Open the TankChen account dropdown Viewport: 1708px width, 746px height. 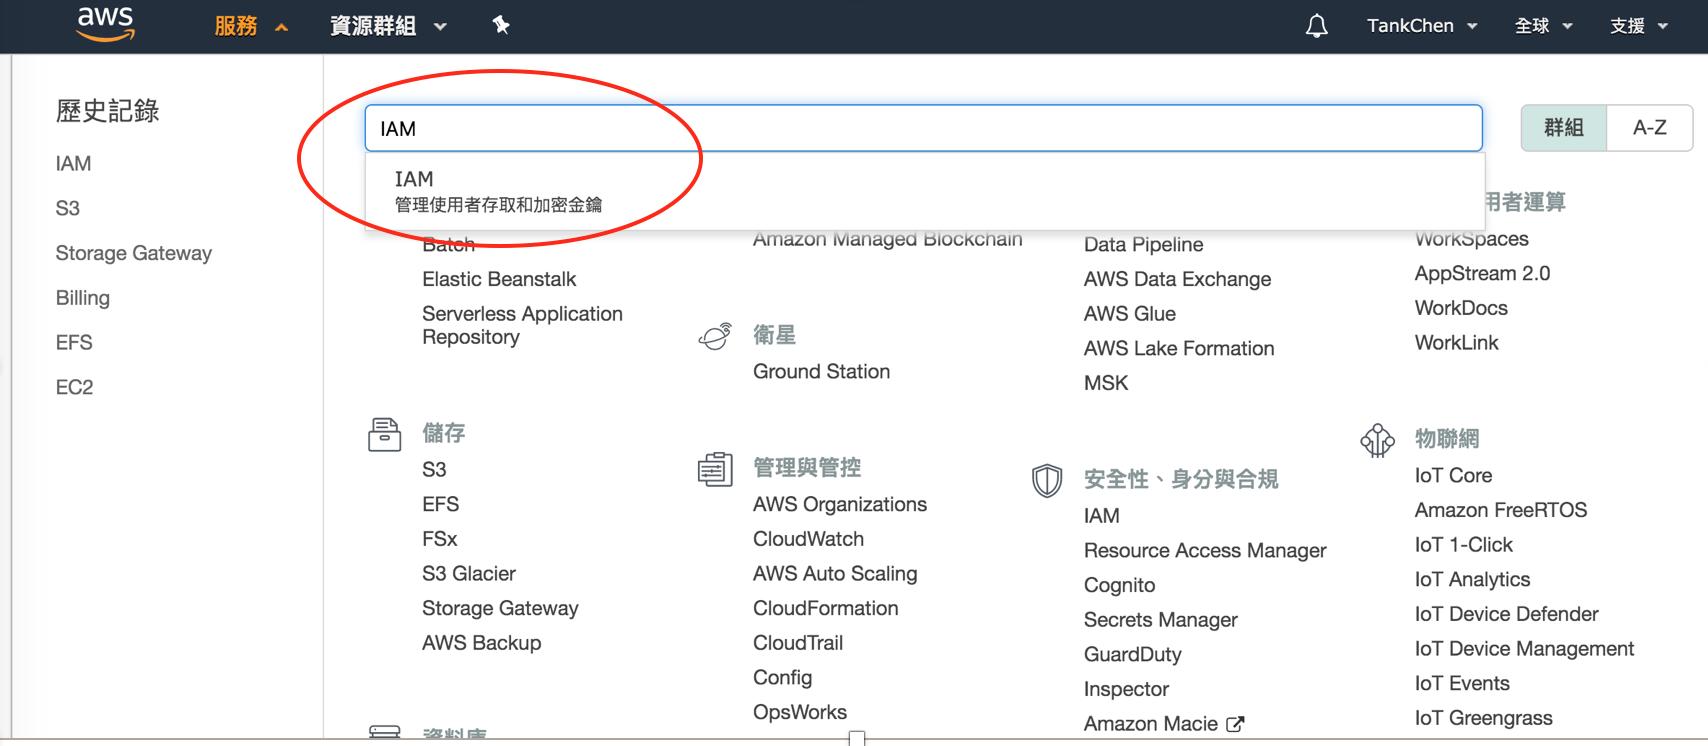click(x=1422, y=26)
